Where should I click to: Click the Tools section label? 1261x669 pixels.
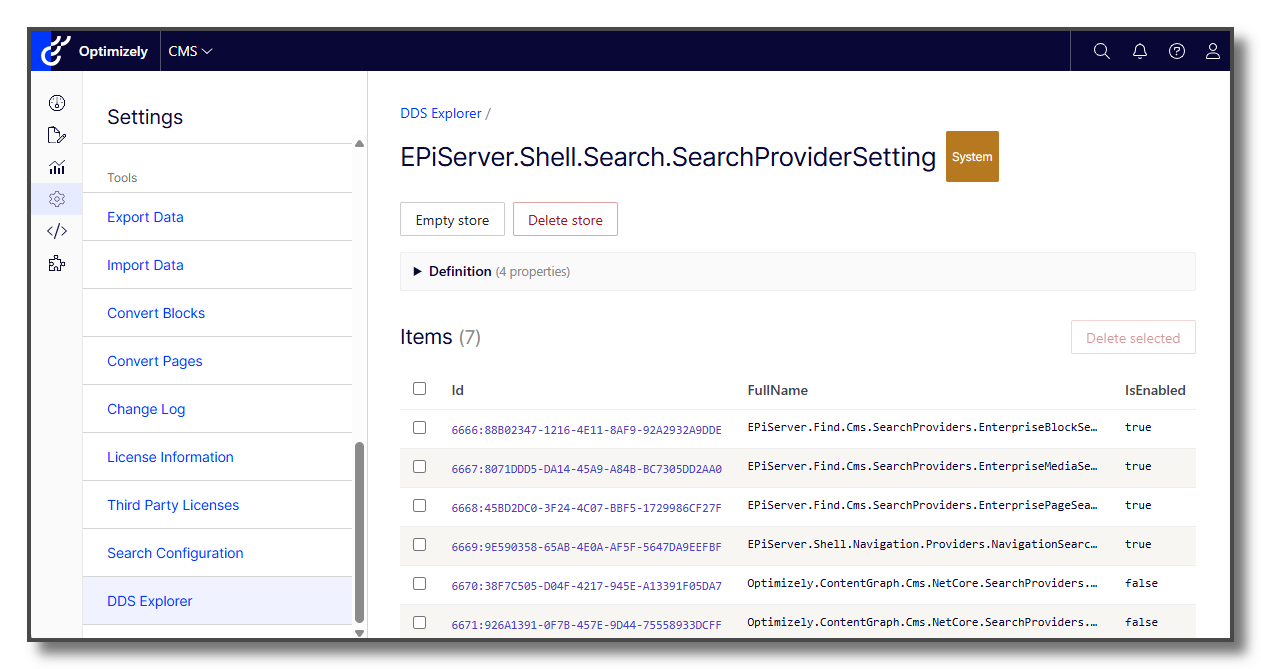point(122,178)
